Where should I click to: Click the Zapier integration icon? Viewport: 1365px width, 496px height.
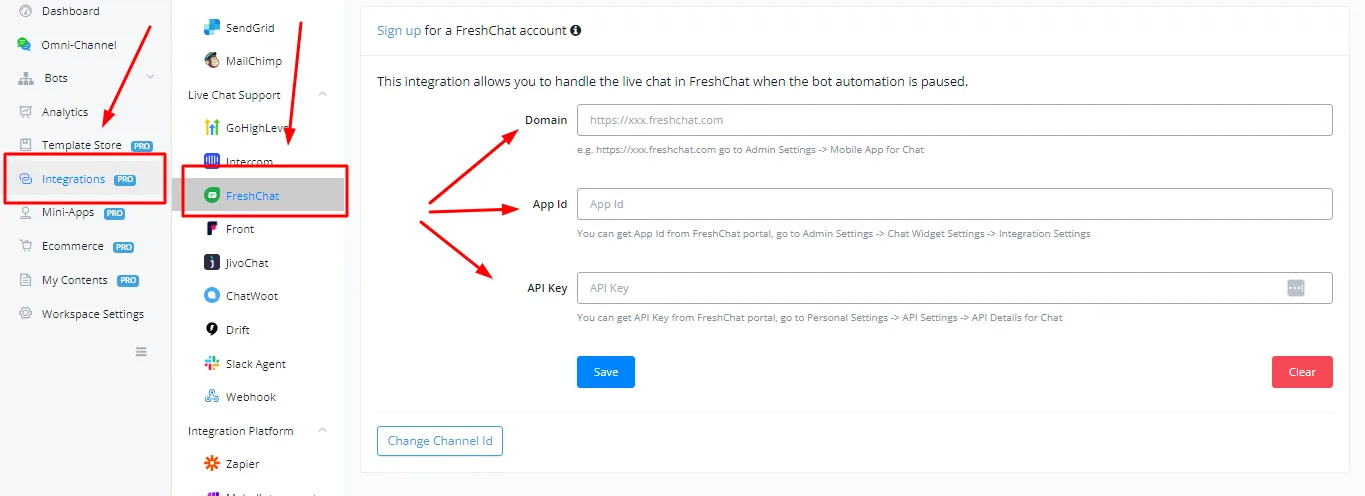point(211,464)
